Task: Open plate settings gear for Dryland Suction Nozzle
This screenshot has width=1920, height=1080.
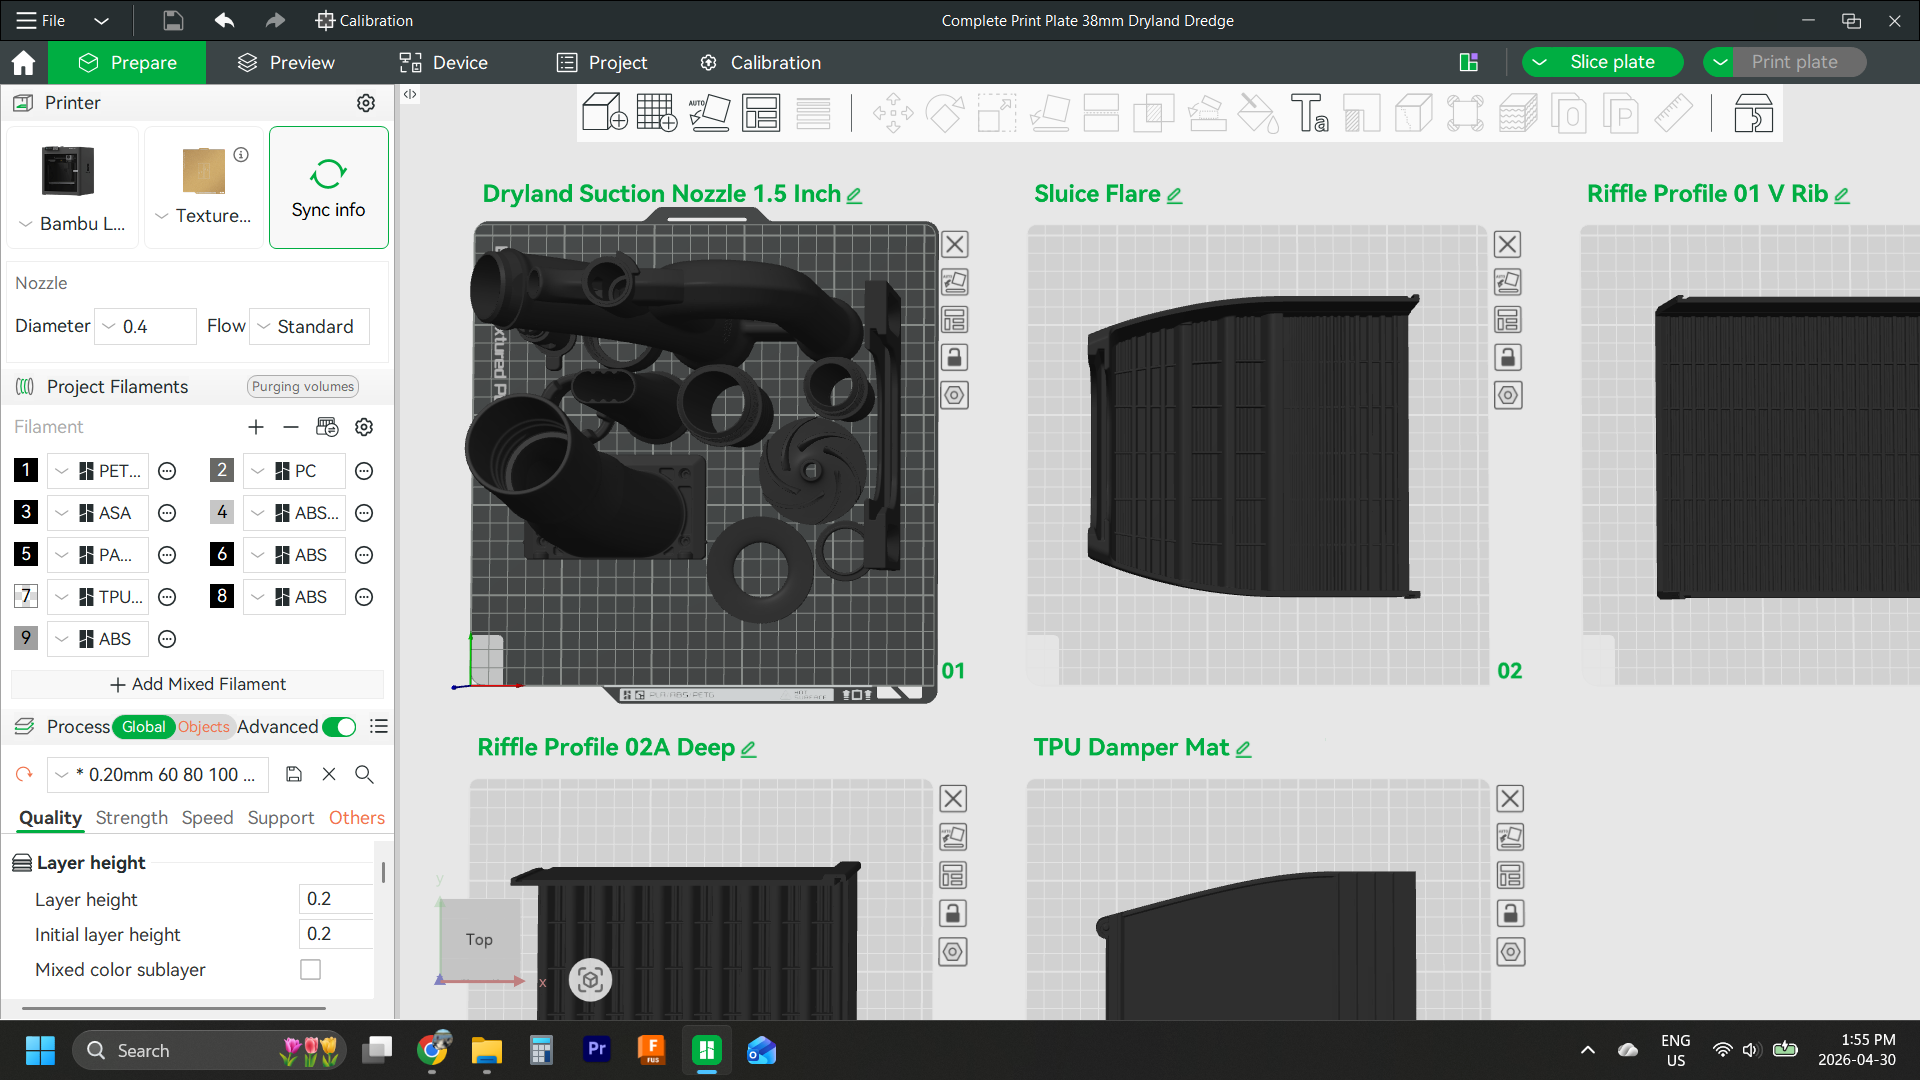Action: [x=954, y=395]
